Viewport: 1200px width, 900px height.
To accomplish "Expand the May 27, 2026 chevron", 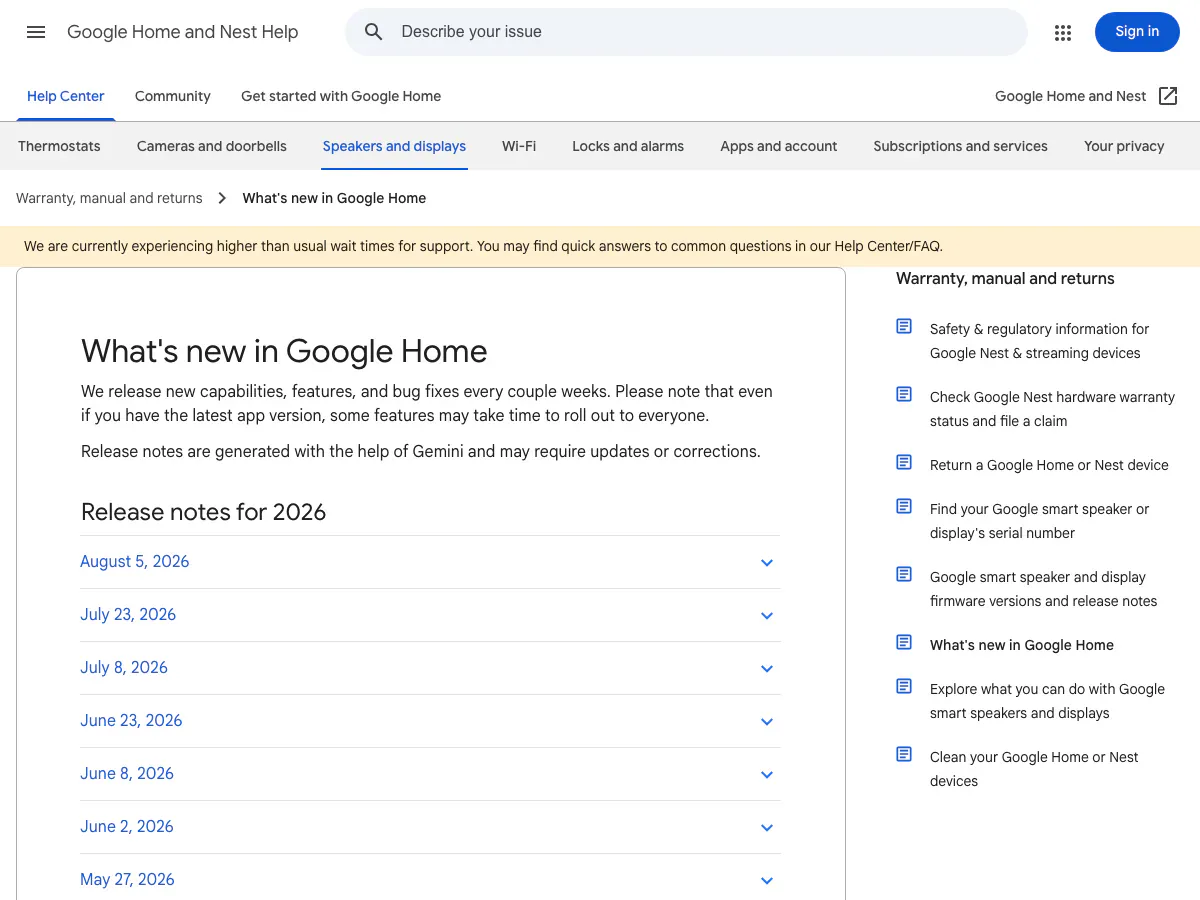I will pyautogui.click(x=767, y=881).
